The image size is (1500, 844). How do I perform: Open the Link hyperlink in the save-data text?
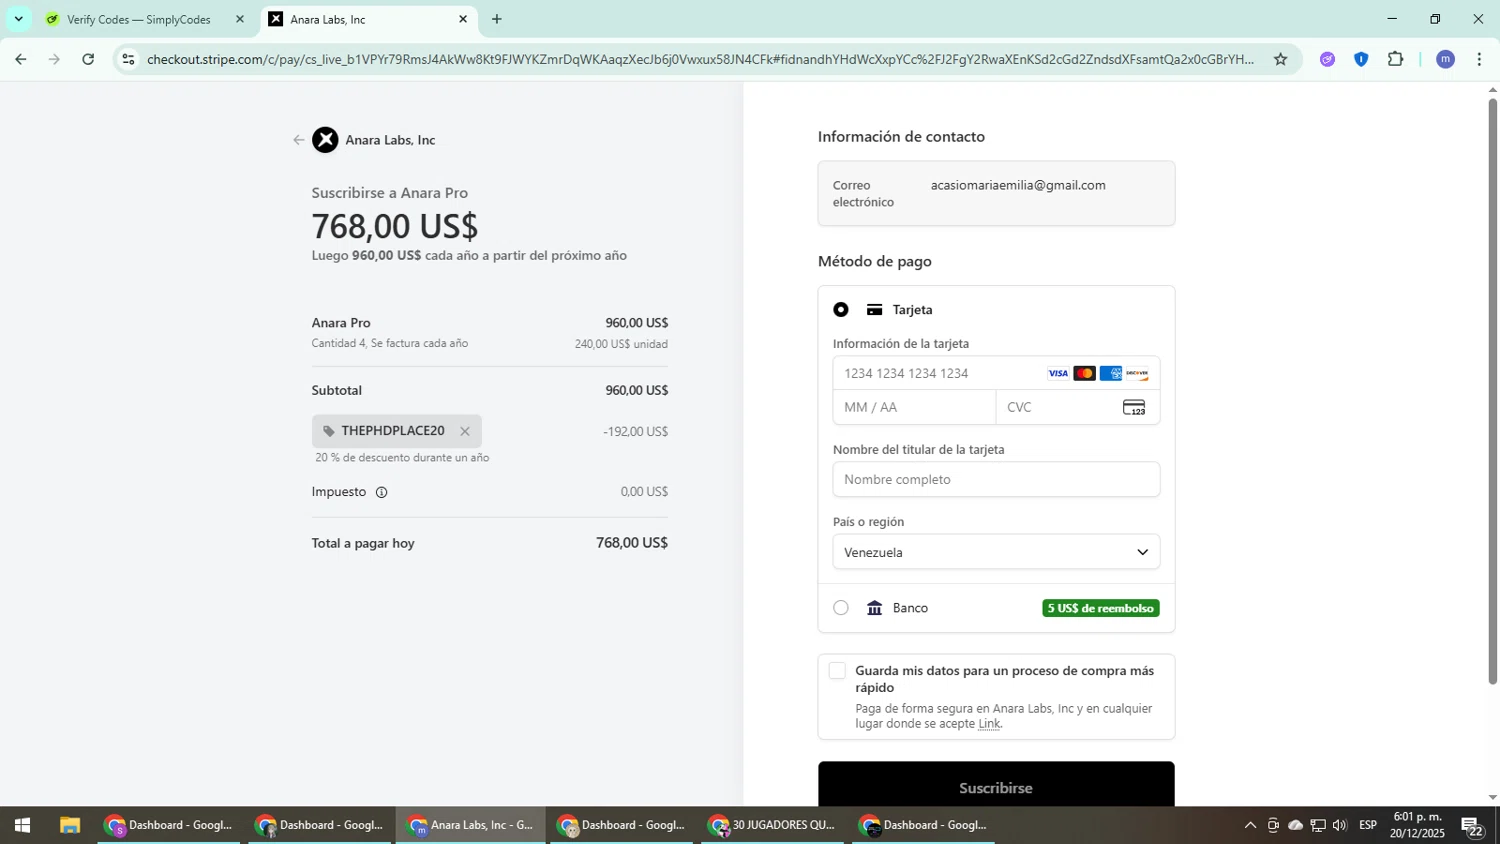tap(989, 724)
